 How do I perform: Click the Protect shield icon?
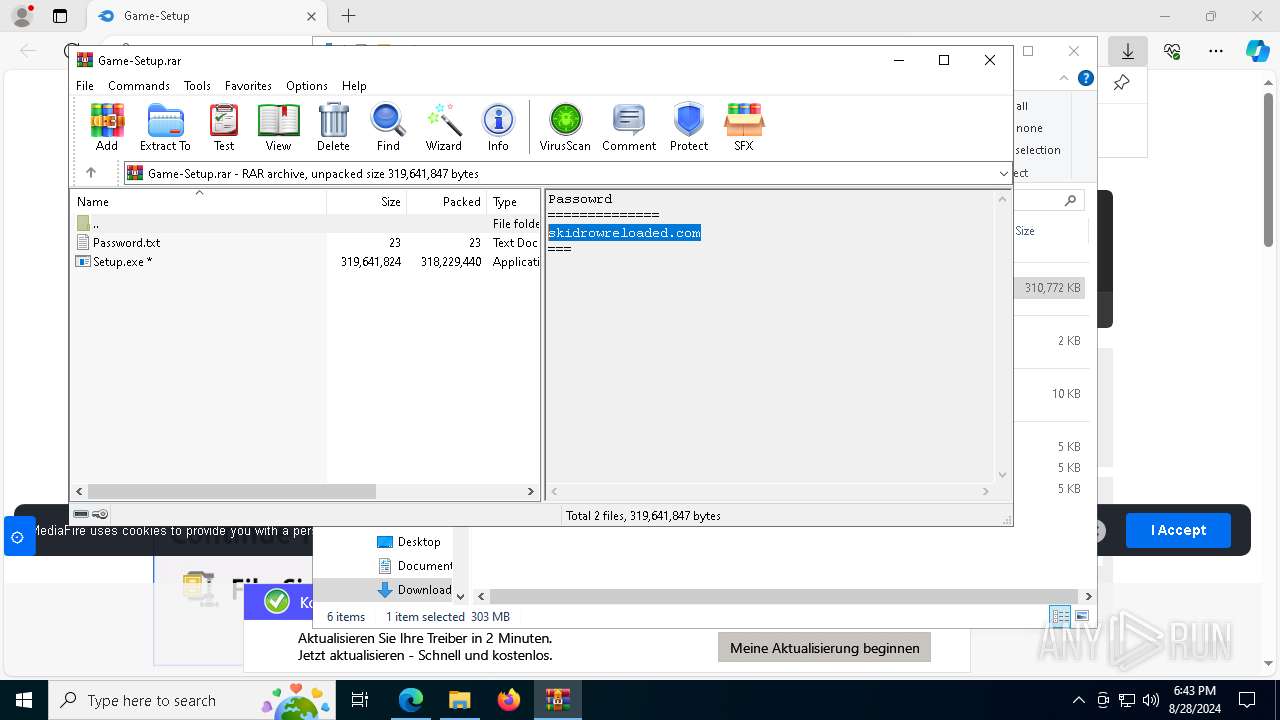pyautogui.click(x=689, y=127)
